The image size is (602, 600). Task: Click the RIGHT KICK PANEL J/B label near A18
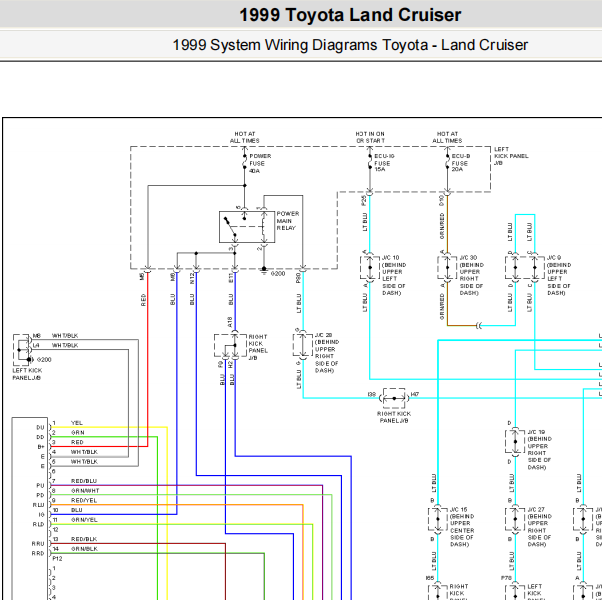258,347
